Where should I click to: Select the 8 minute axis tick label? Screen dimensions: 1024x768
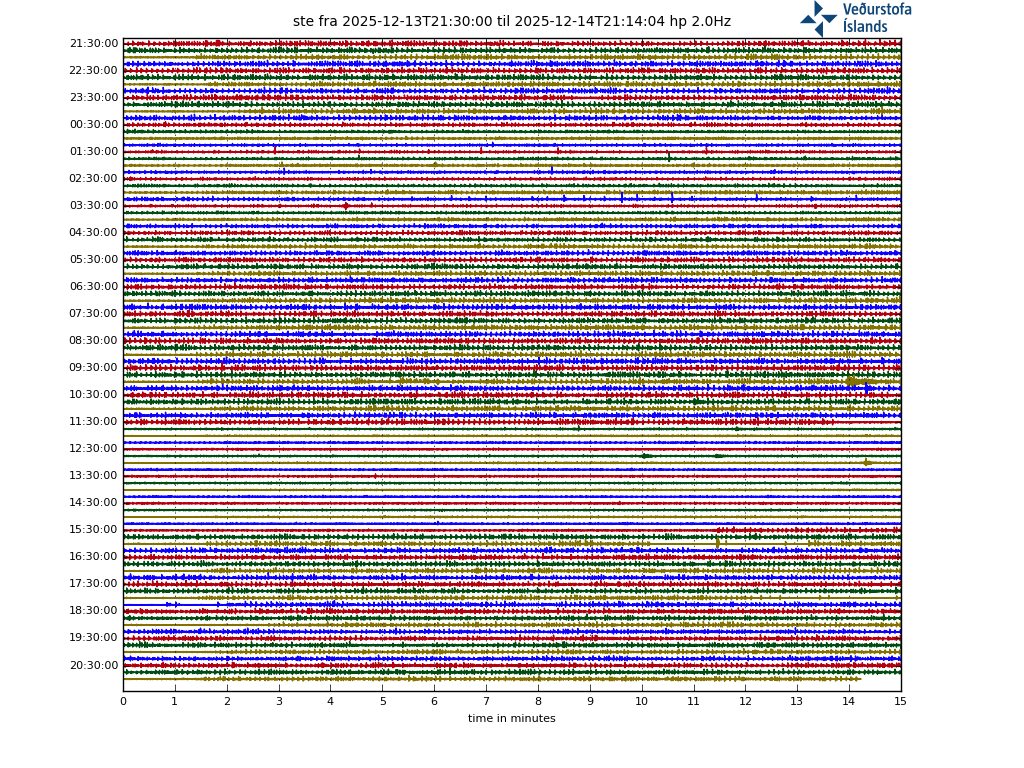pos(538,702)
